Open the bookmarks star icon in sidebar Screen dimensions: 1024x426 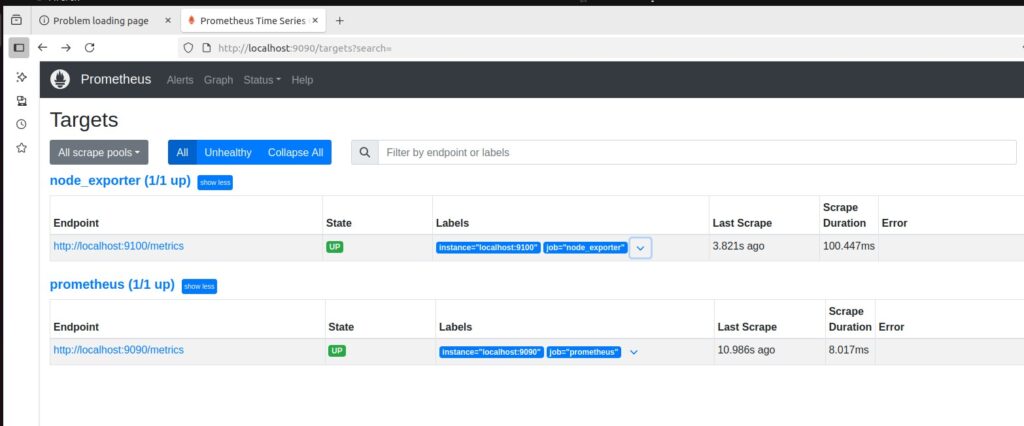click(x=21, y=148)
